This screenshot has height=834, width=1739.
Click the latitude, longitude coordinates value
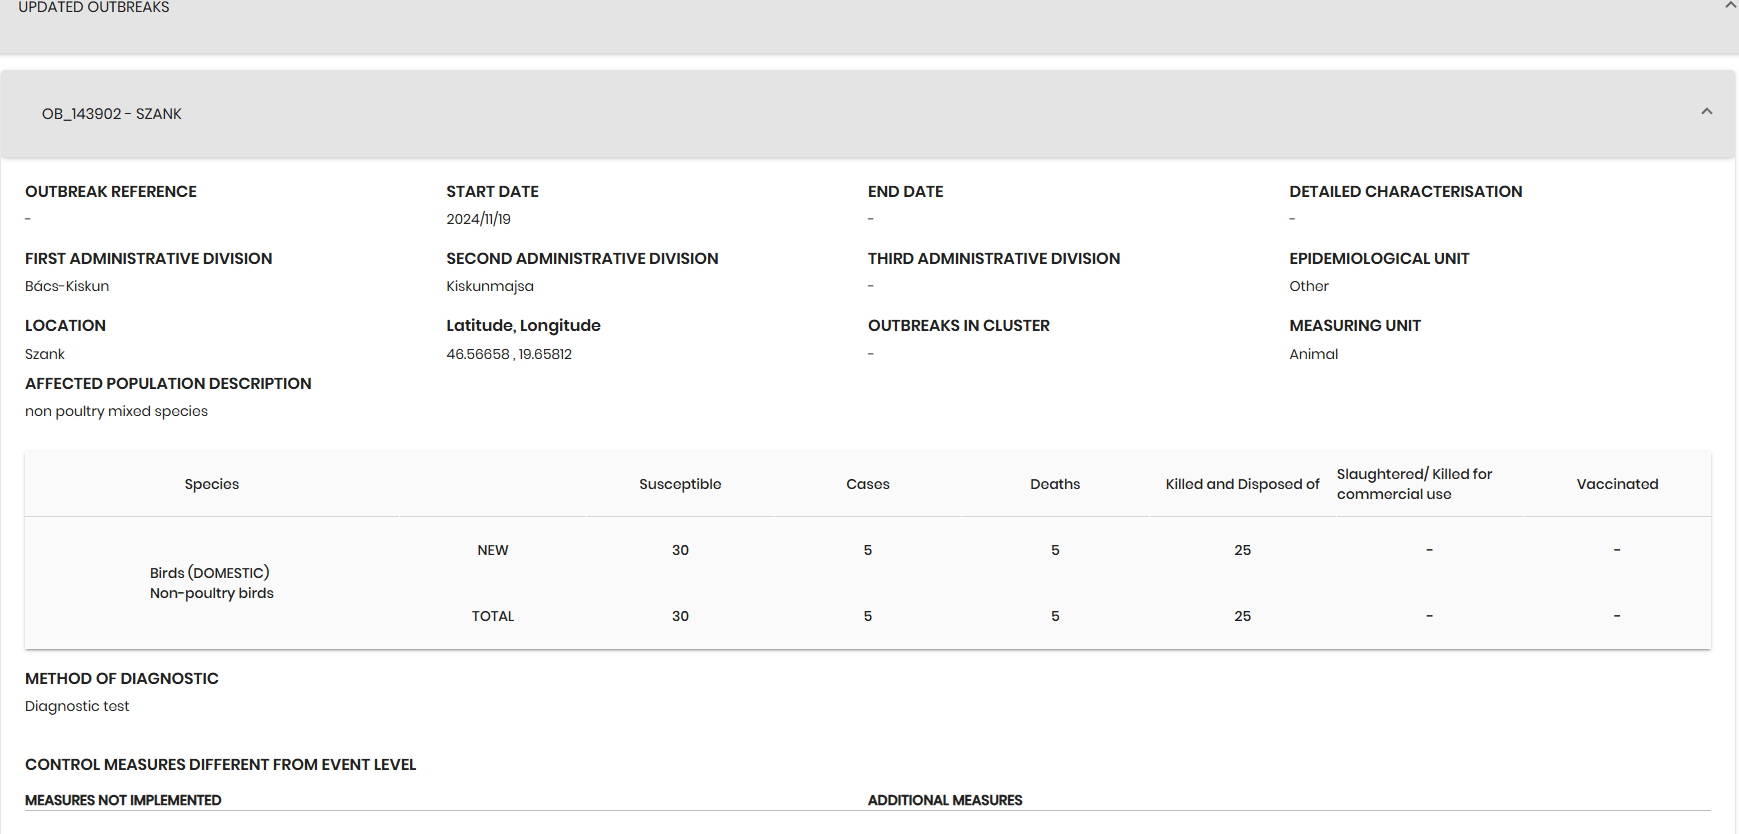click(x=509, y=354)
